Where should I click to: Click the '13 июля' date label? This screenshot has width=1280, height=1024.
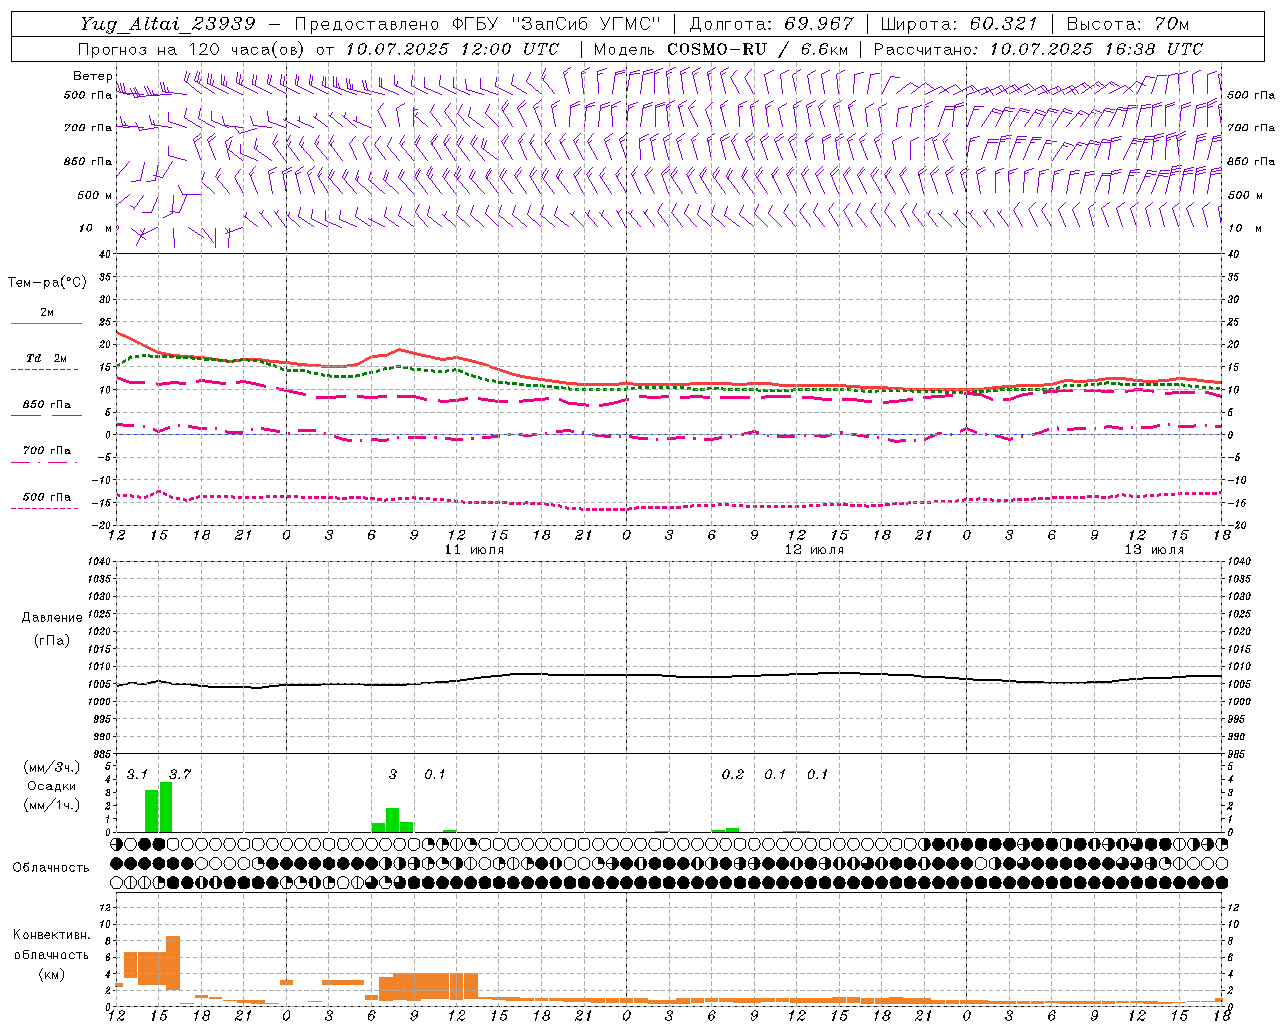point(1154,550)
